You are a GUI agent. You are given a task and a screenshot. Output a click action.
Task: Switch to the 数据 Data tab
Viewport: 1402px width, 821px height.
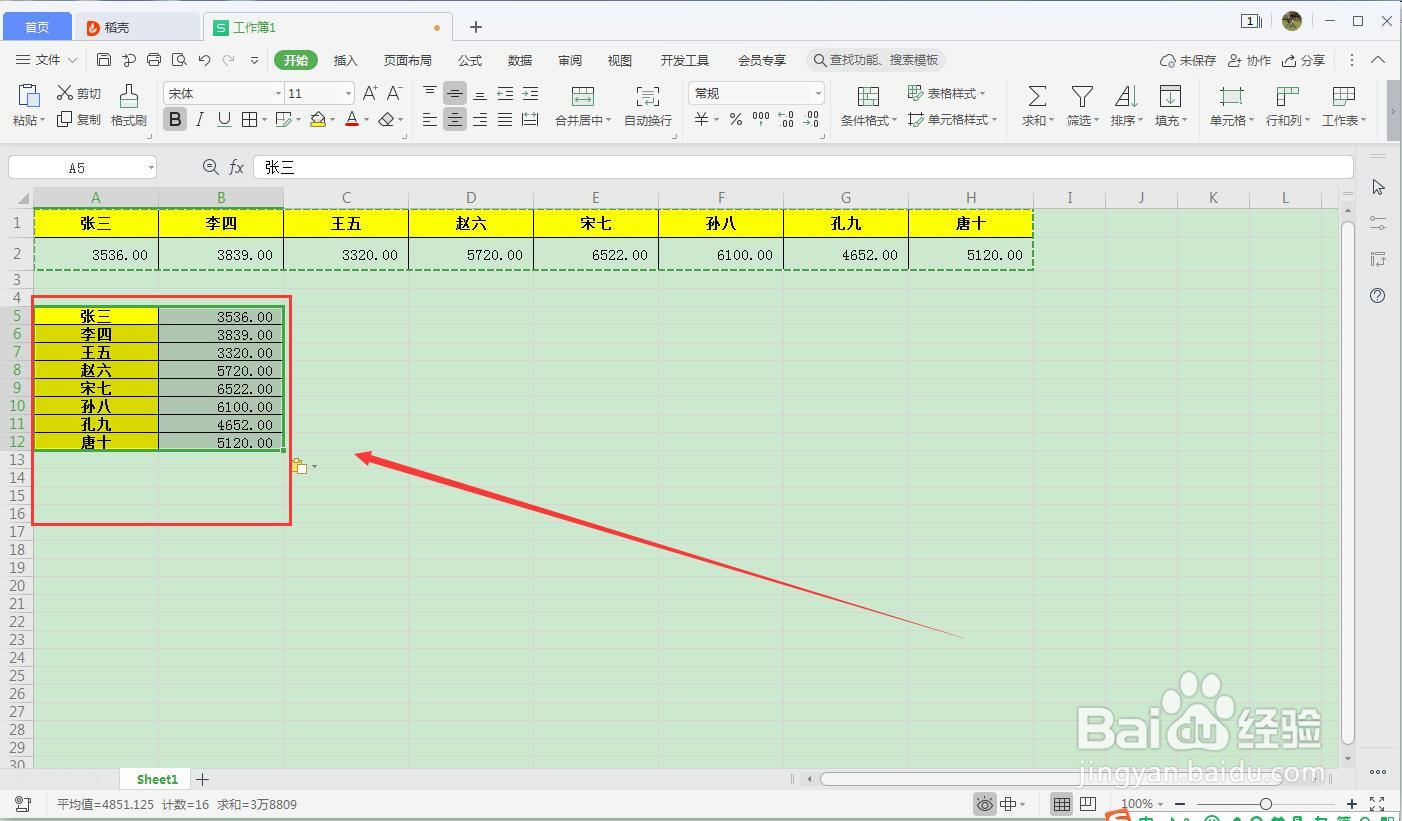[520, 60]
